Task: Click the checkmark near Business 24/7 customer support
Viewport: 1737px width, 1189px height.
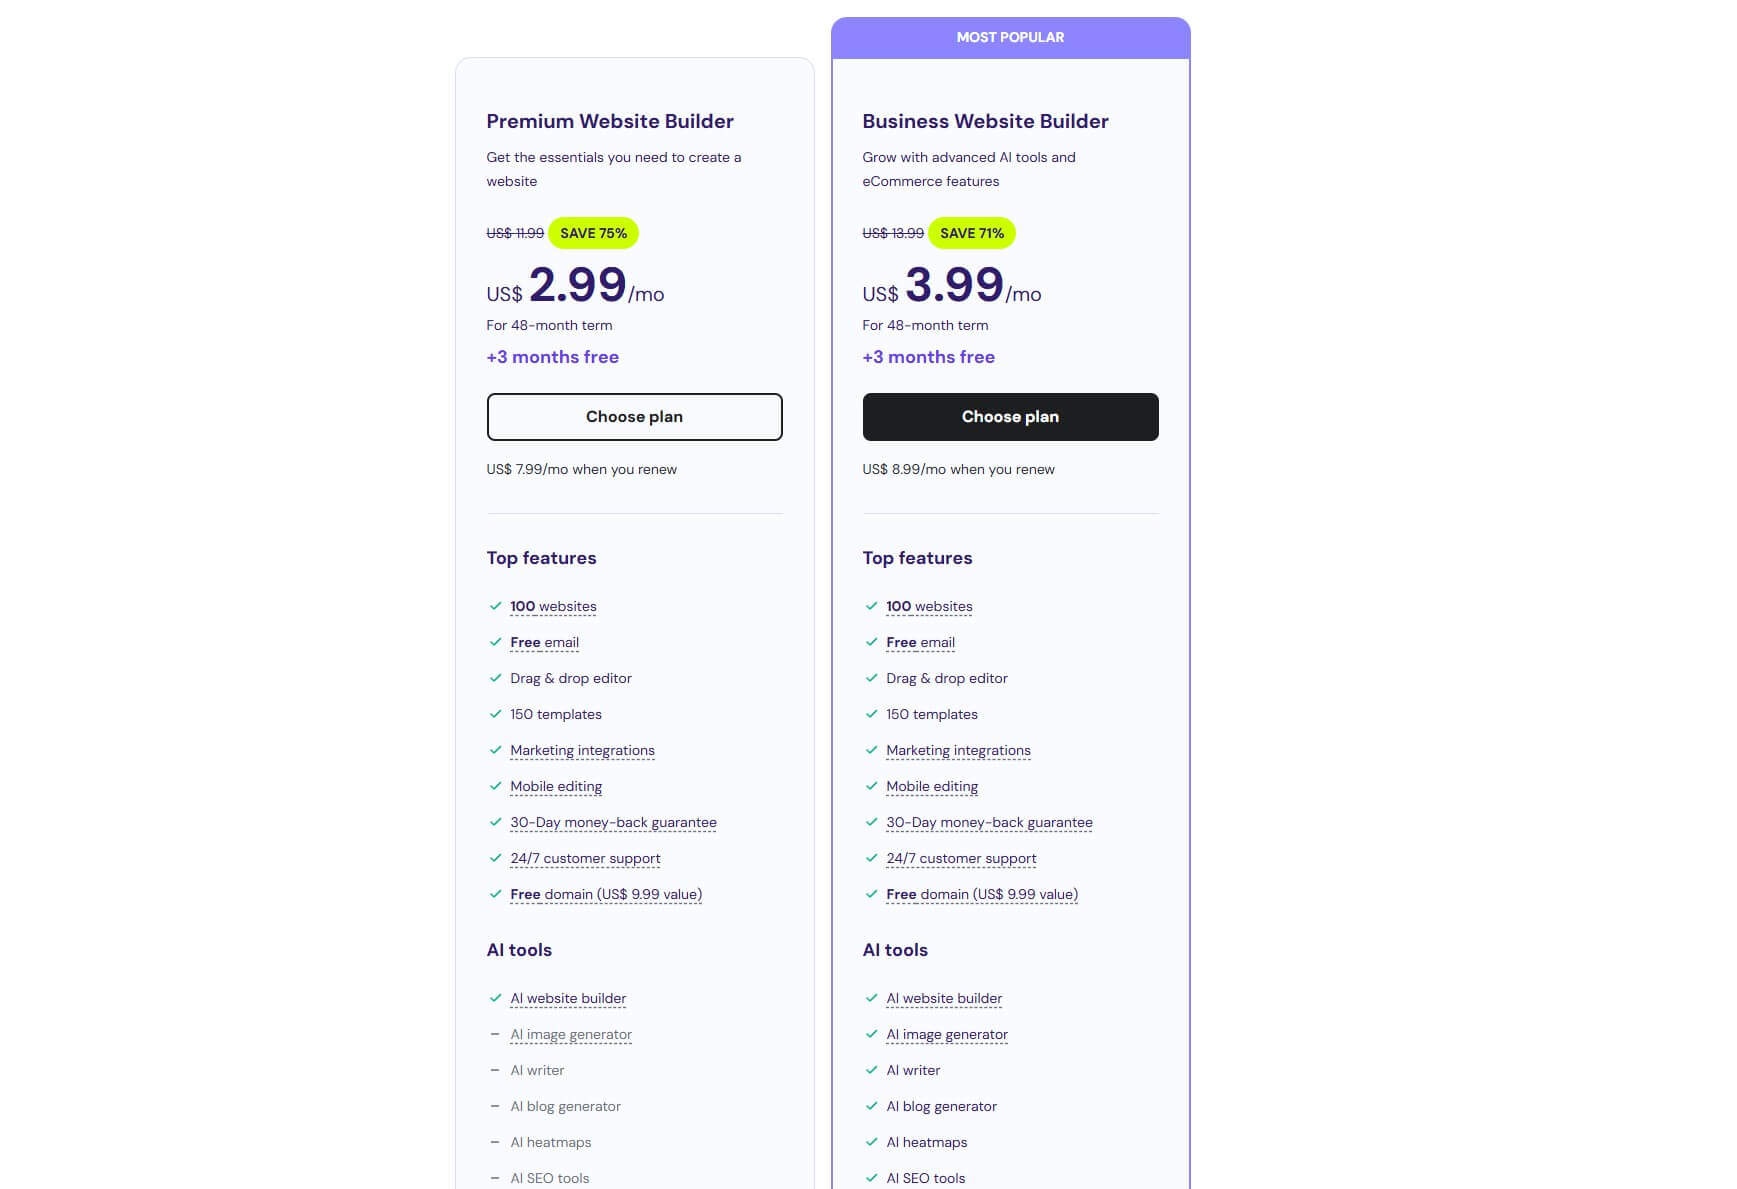Action: pyautogui.click(x=871, y=858)
